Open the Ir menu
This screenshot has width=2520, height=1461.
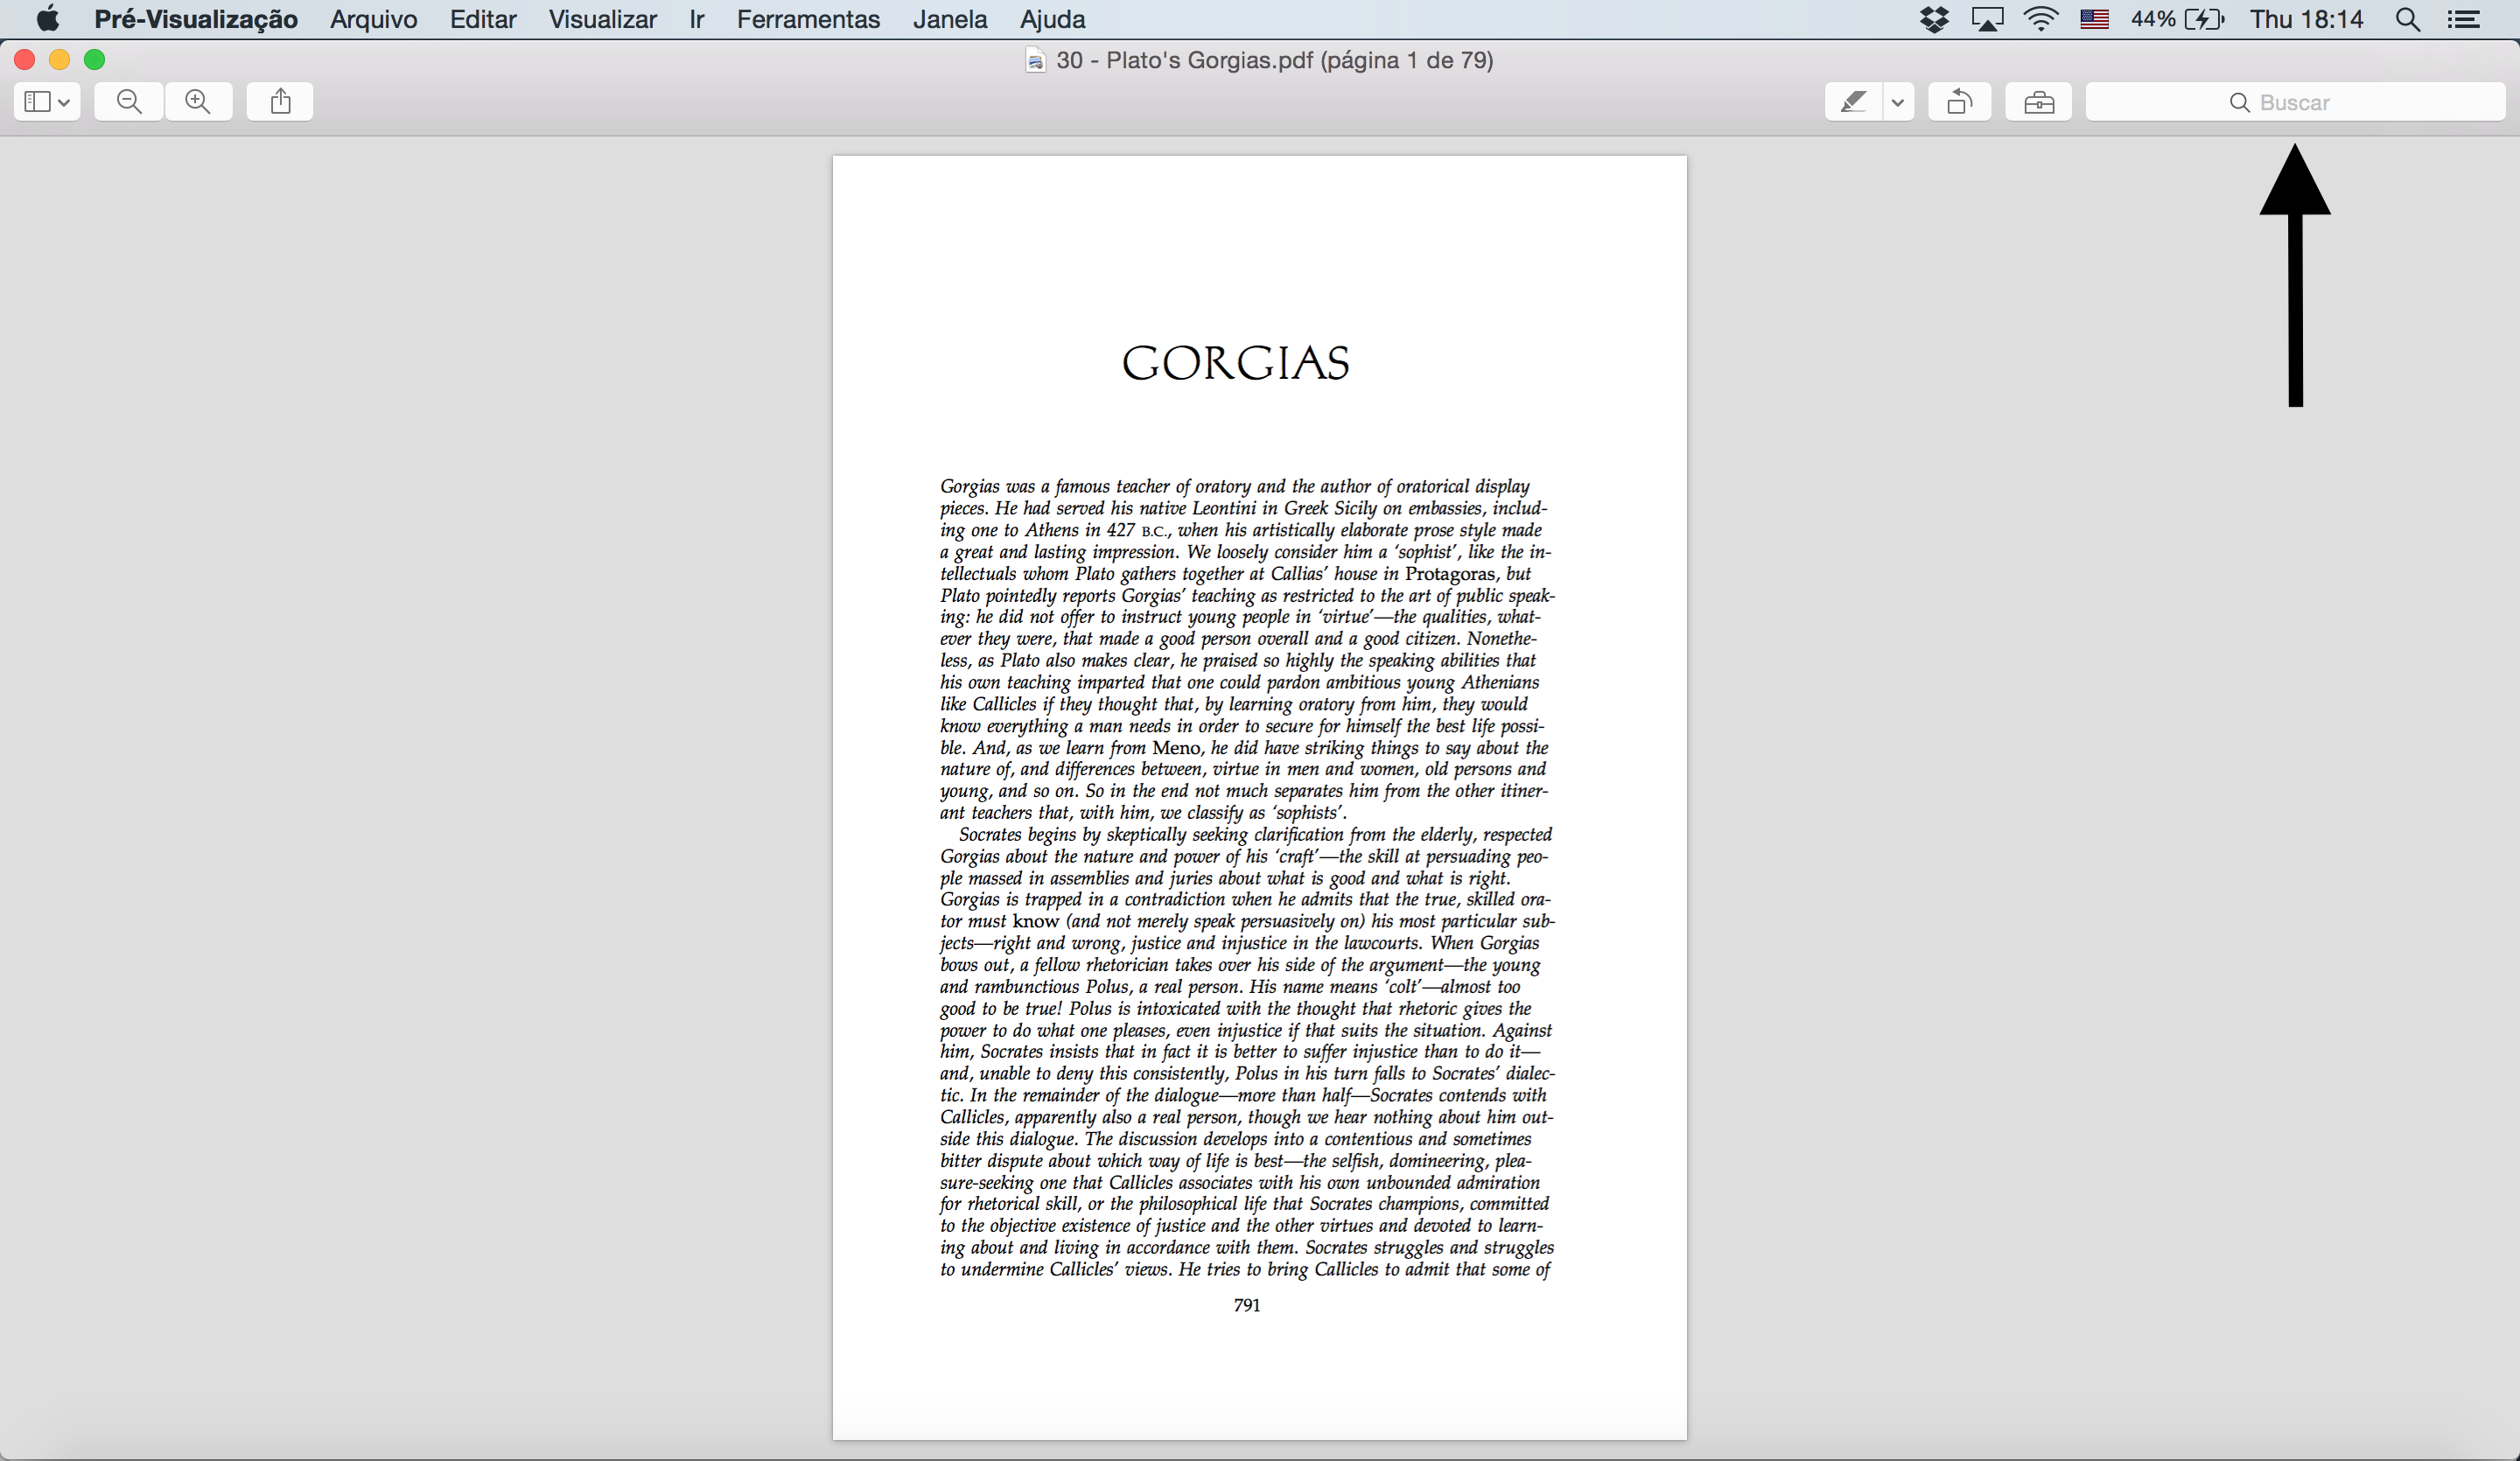tap(697, 19)
